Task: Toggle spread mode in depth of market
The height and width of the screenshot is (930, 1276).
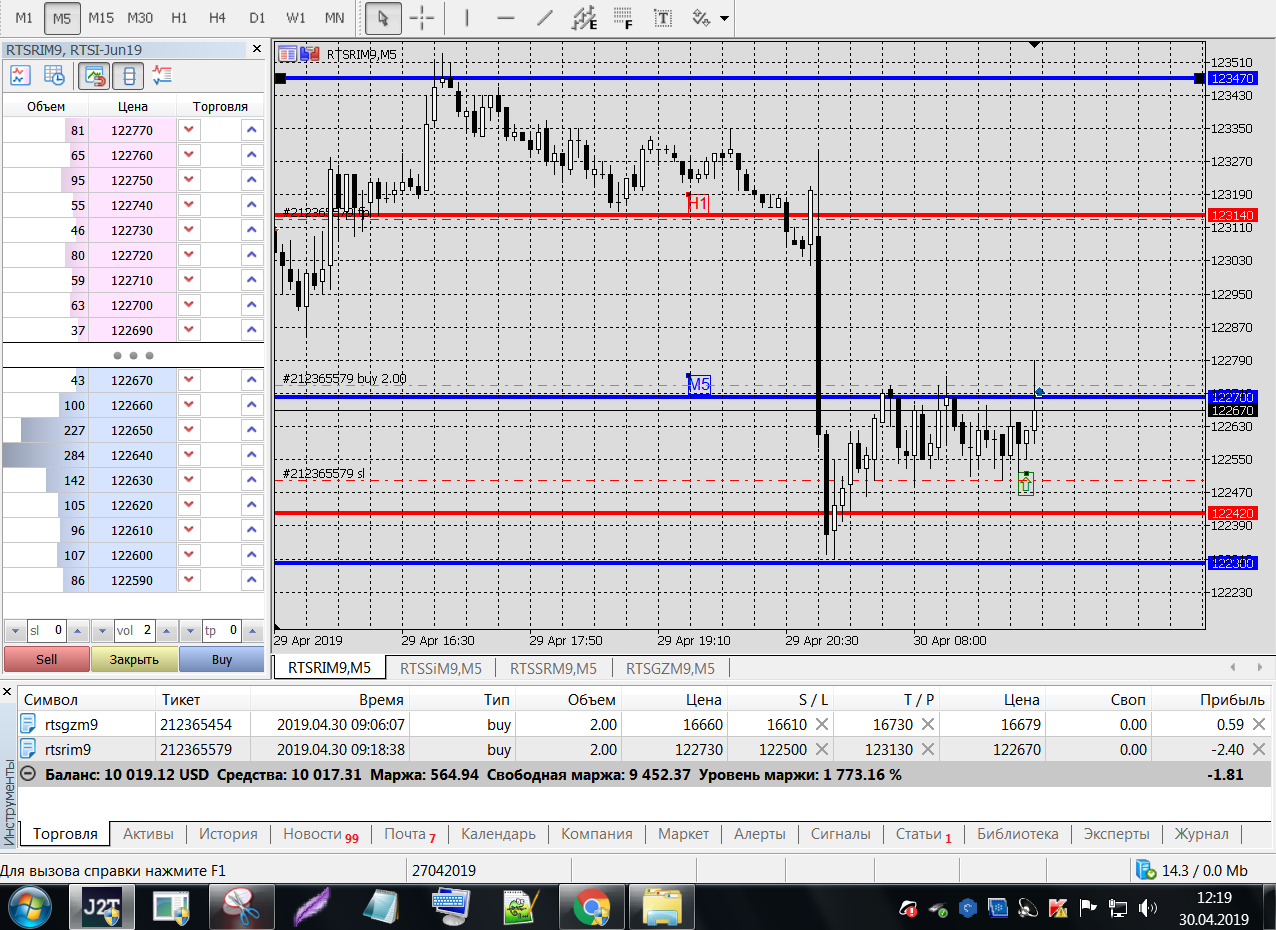Action: coord(96,75)
